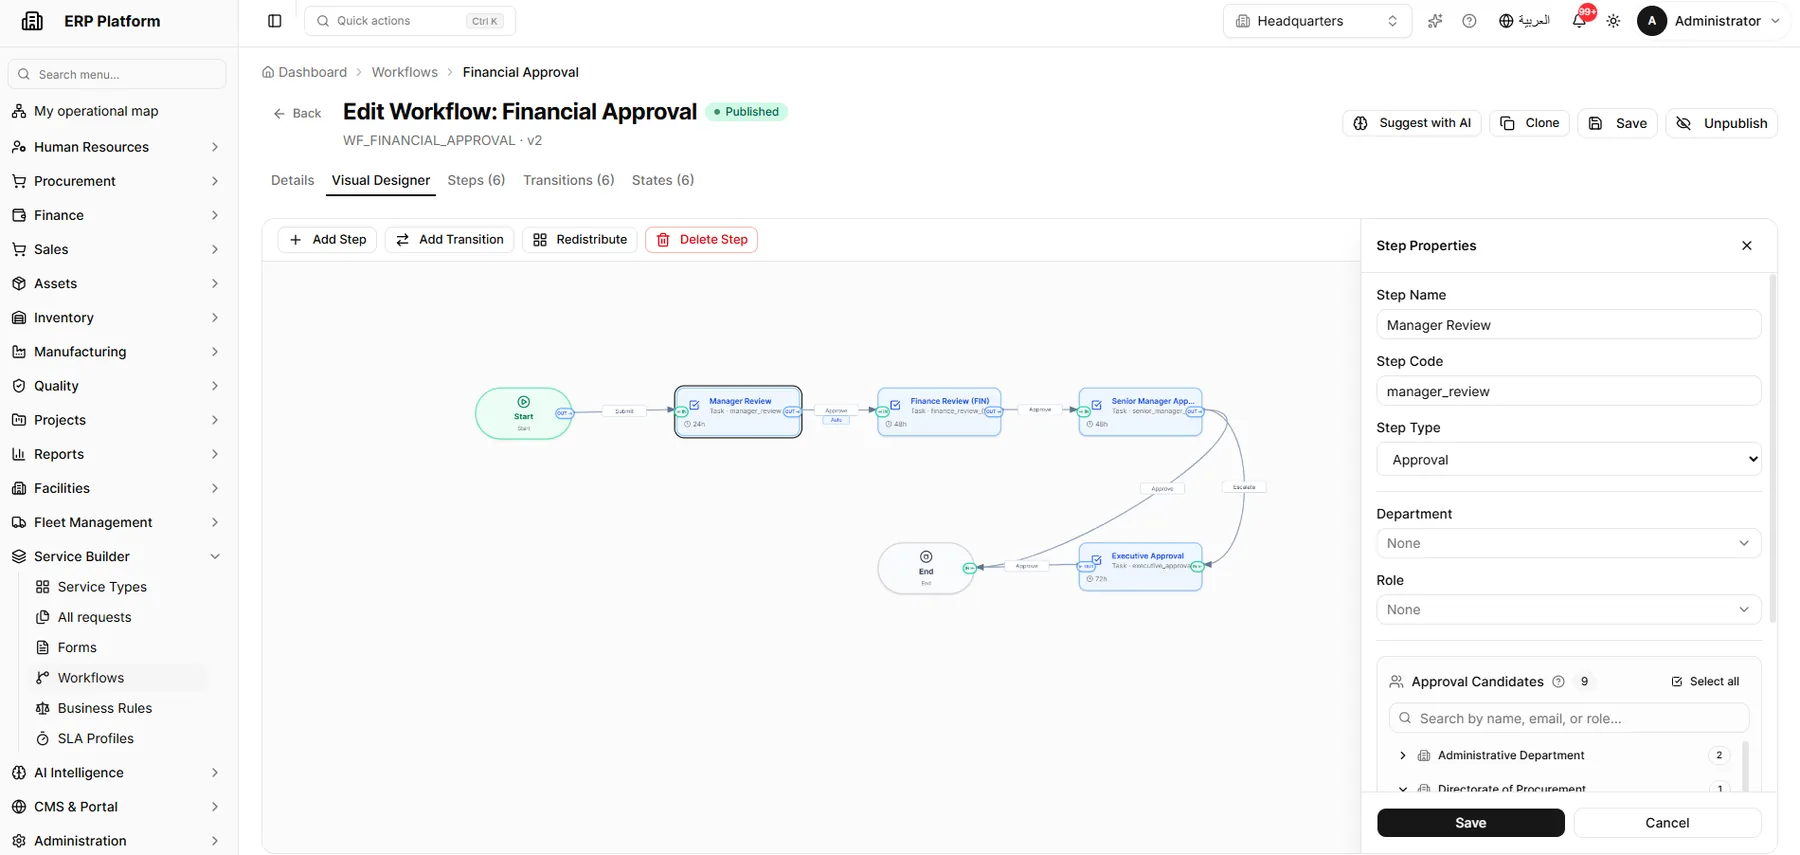Click Workflows in breadcrumb
This screenshot has height=855, width=1800.
[404, 72]
